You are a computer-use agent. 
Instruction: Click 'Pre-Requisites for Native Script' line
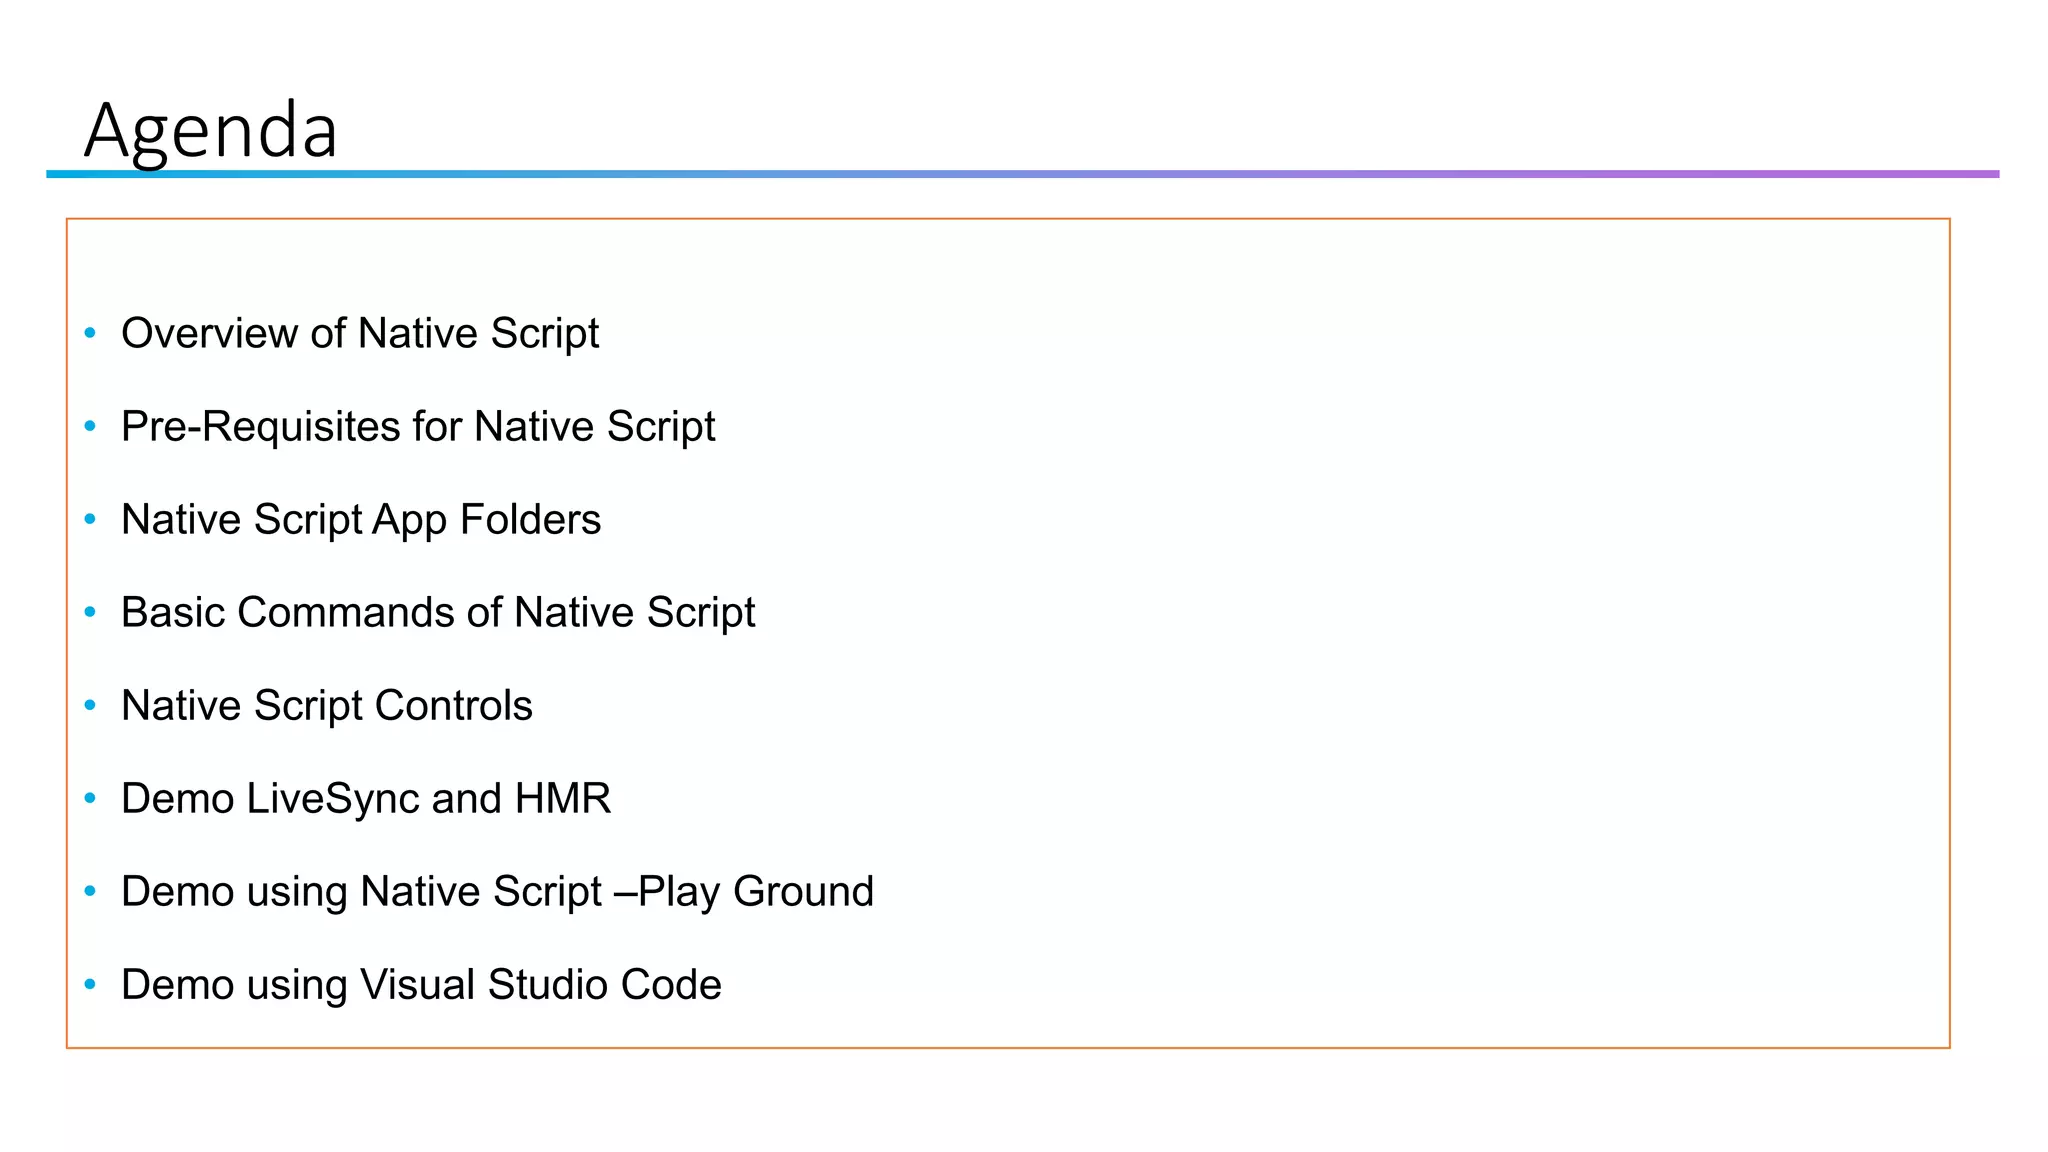pos(418,427)
